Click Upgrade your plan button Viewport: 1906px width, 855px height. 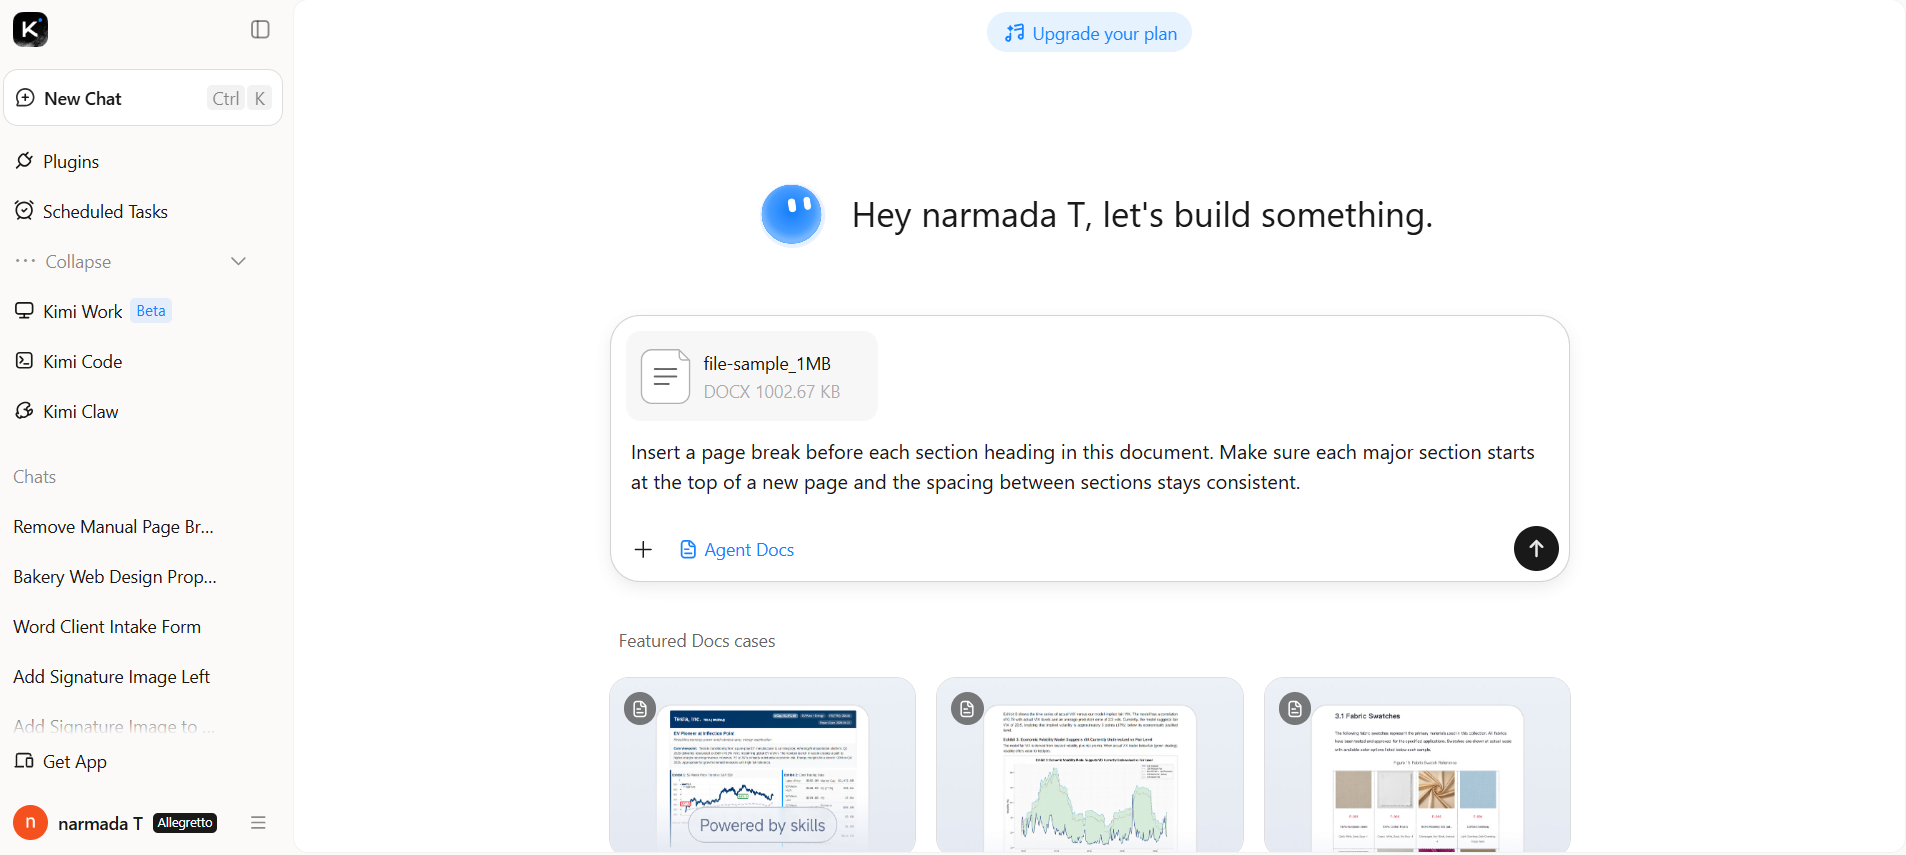[x=1089, y=33]
